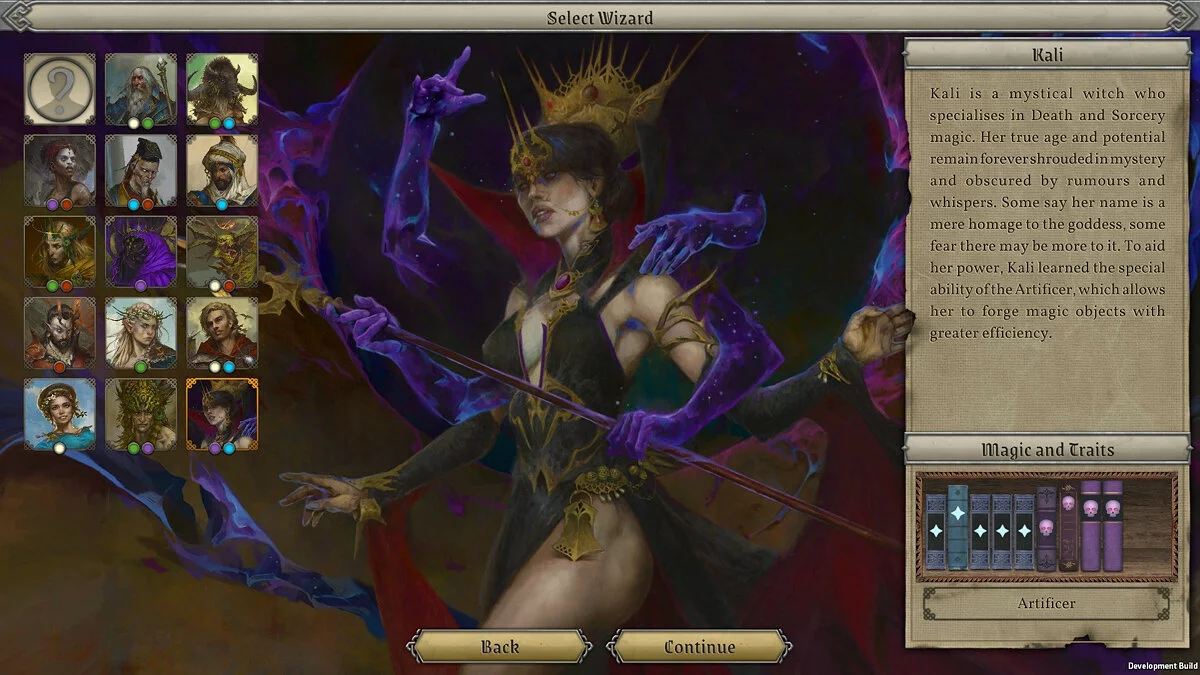1200x675 pixels.
Task: Click the rightmost purple Death skull book
Action: [1112, 525]
